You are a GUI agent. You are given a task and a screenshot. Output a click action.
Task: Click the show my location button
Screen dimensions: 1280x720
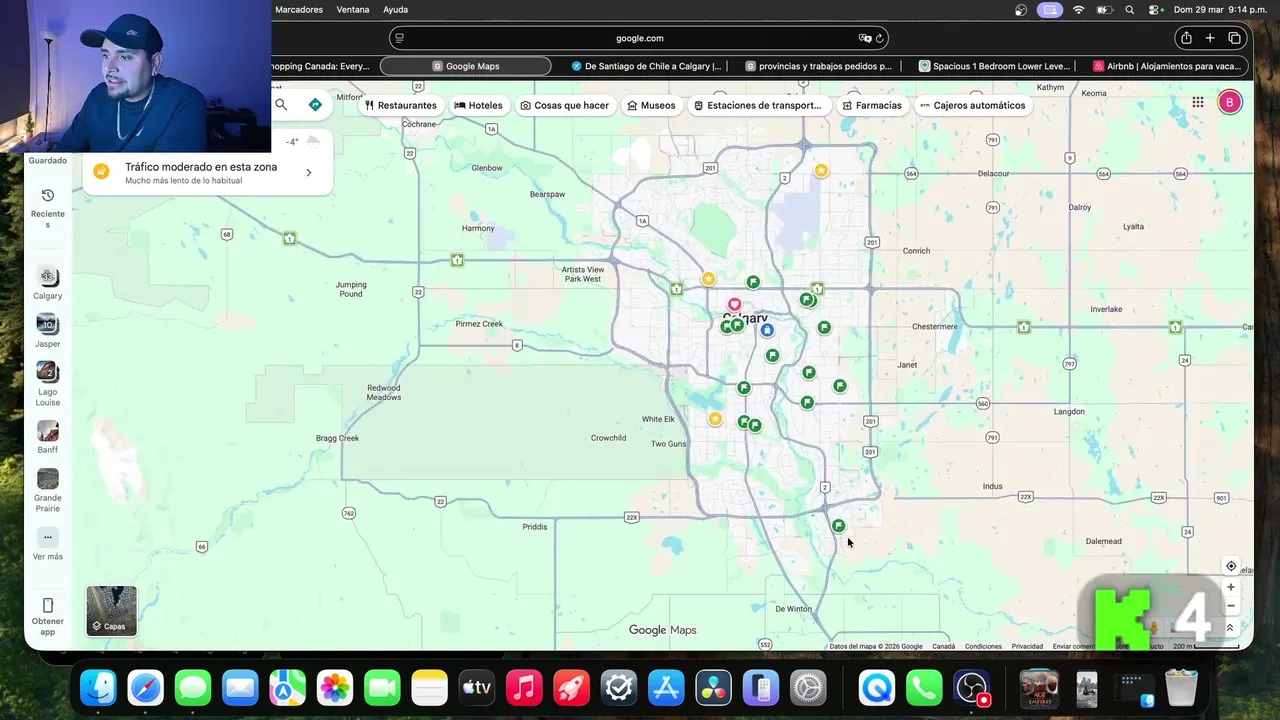1231,566
